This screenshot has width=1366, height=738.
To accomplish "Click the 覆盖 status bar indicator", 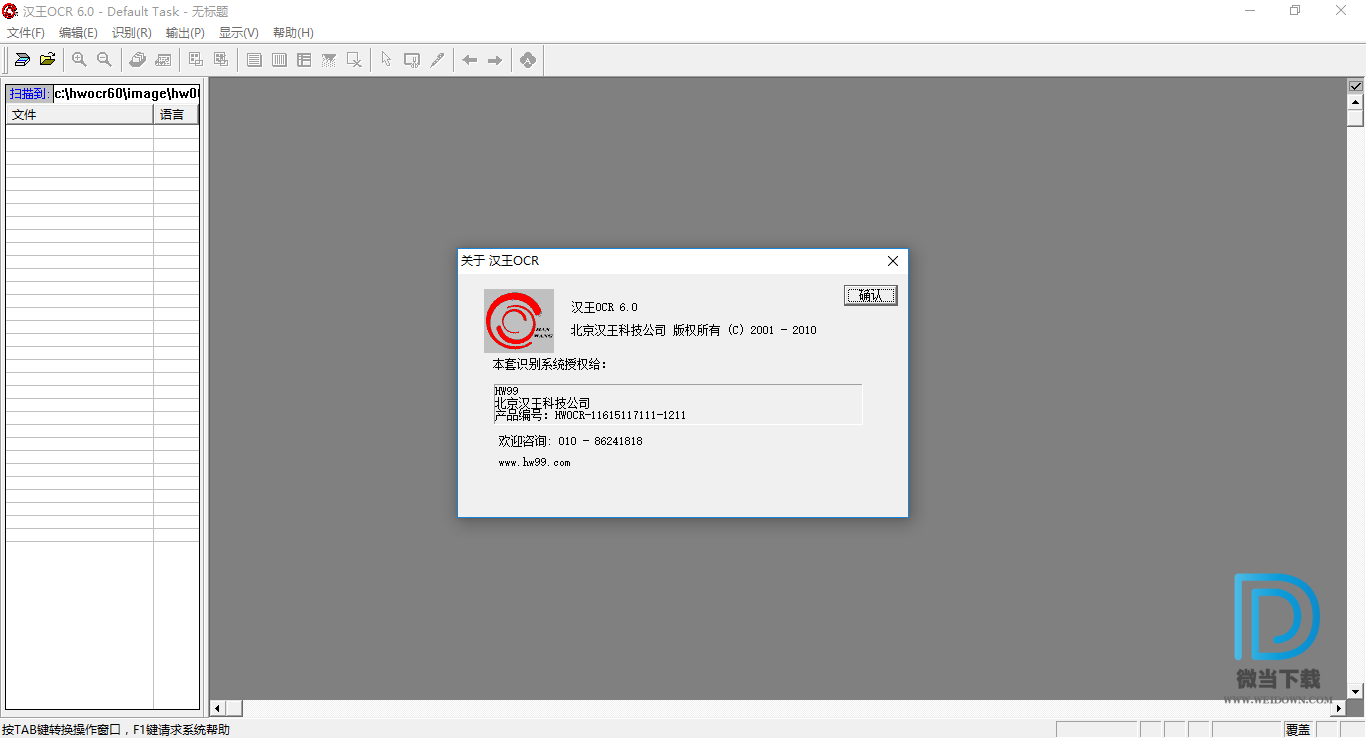I will [x=1298, y=730].
